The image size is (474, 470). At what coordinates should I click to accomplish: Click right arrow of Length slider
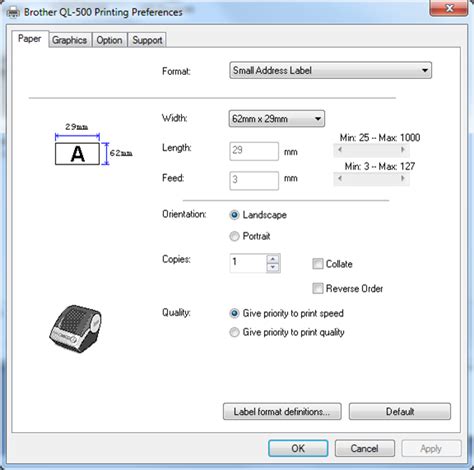click(403, 150)
